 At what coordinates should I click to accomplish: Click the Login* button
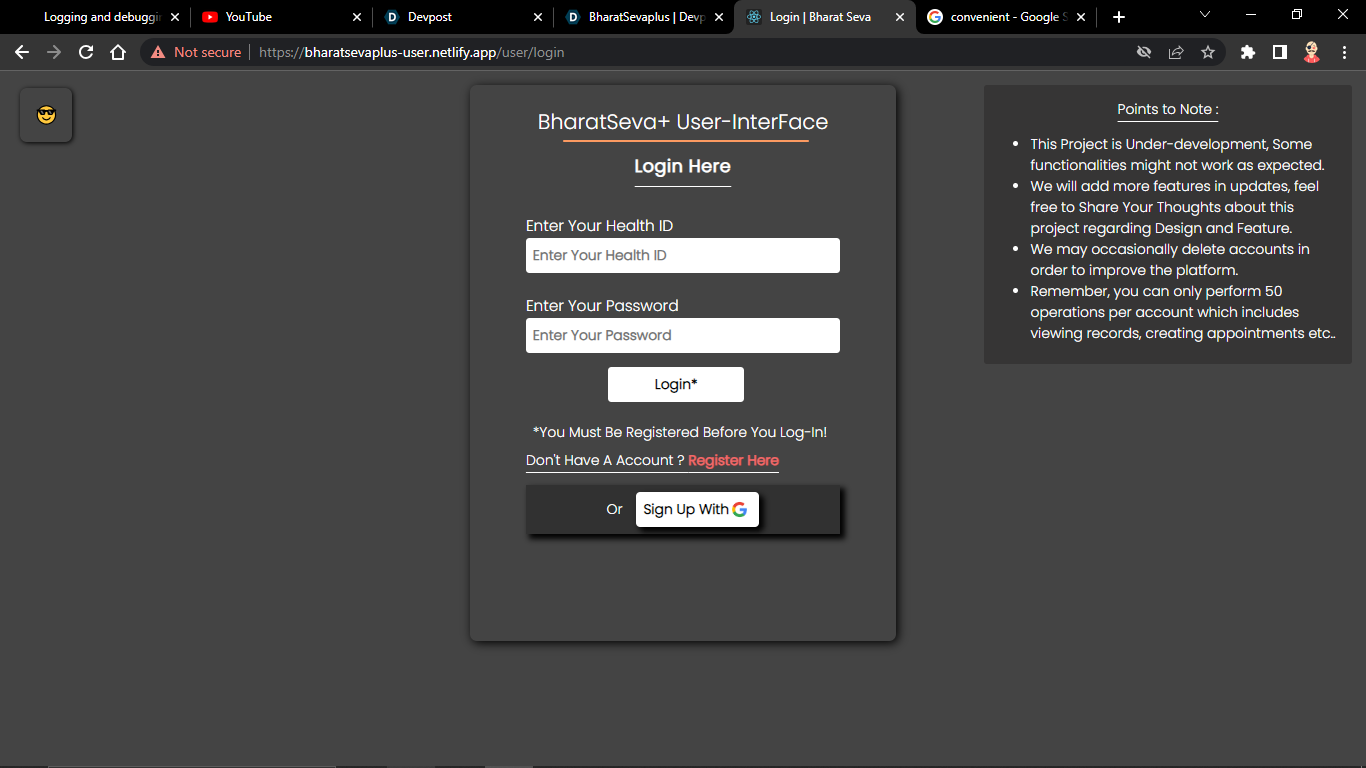[x=676, y=385]
